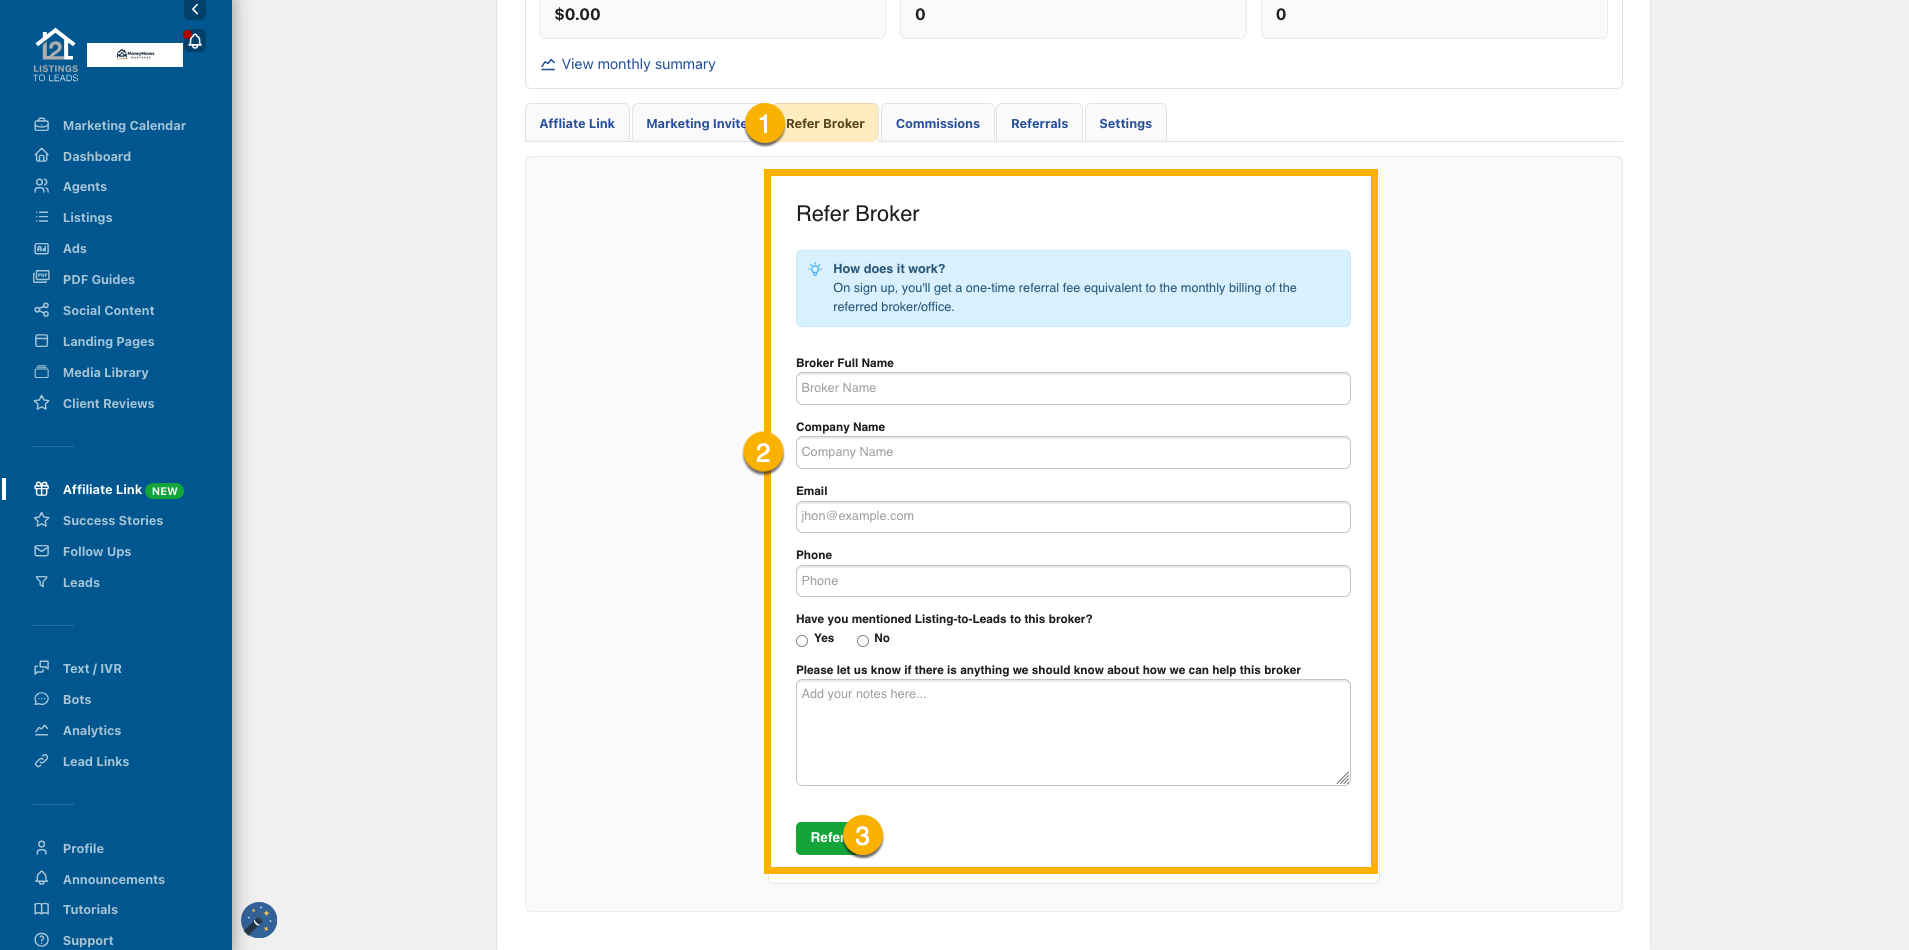Grab the notes textarea resize handle
Viewport: 1909px width, 950px height.
point(1343,778)
